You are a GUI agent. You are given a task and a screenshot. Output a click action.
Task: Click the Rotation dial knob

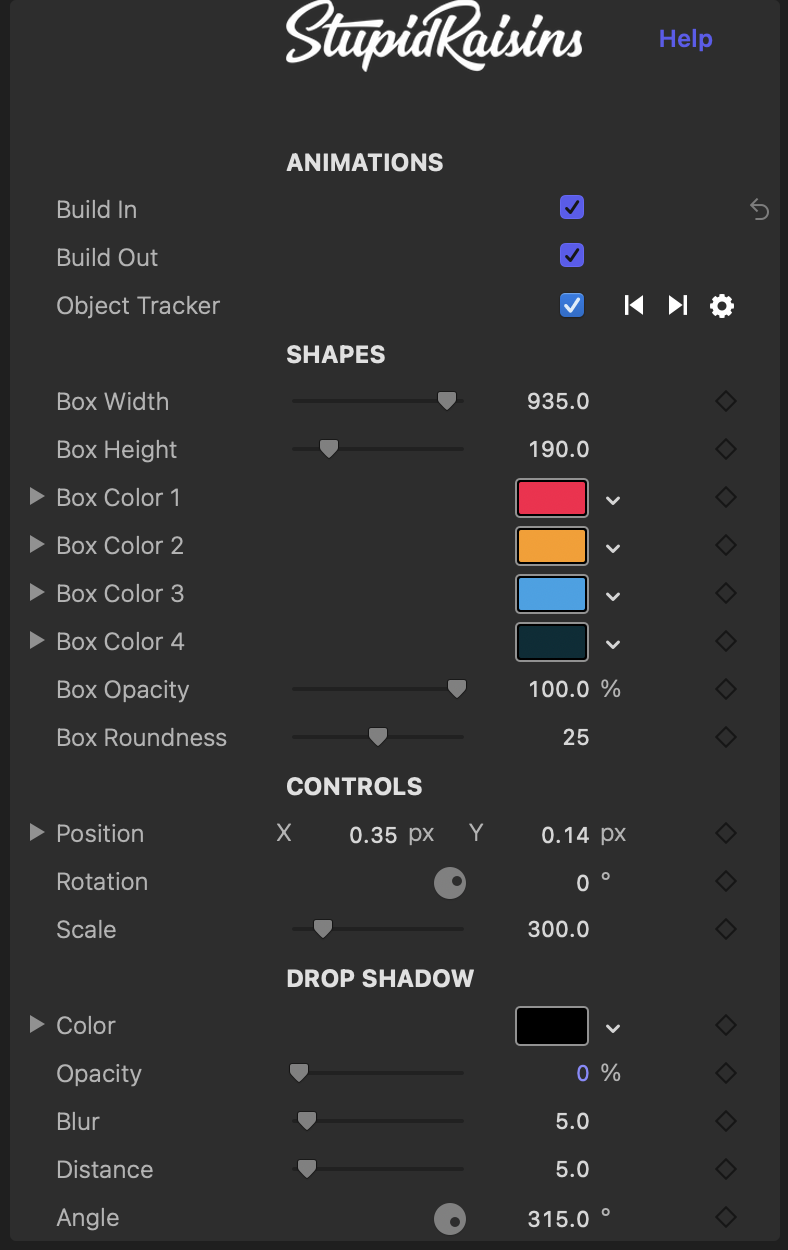click(450, 883)
